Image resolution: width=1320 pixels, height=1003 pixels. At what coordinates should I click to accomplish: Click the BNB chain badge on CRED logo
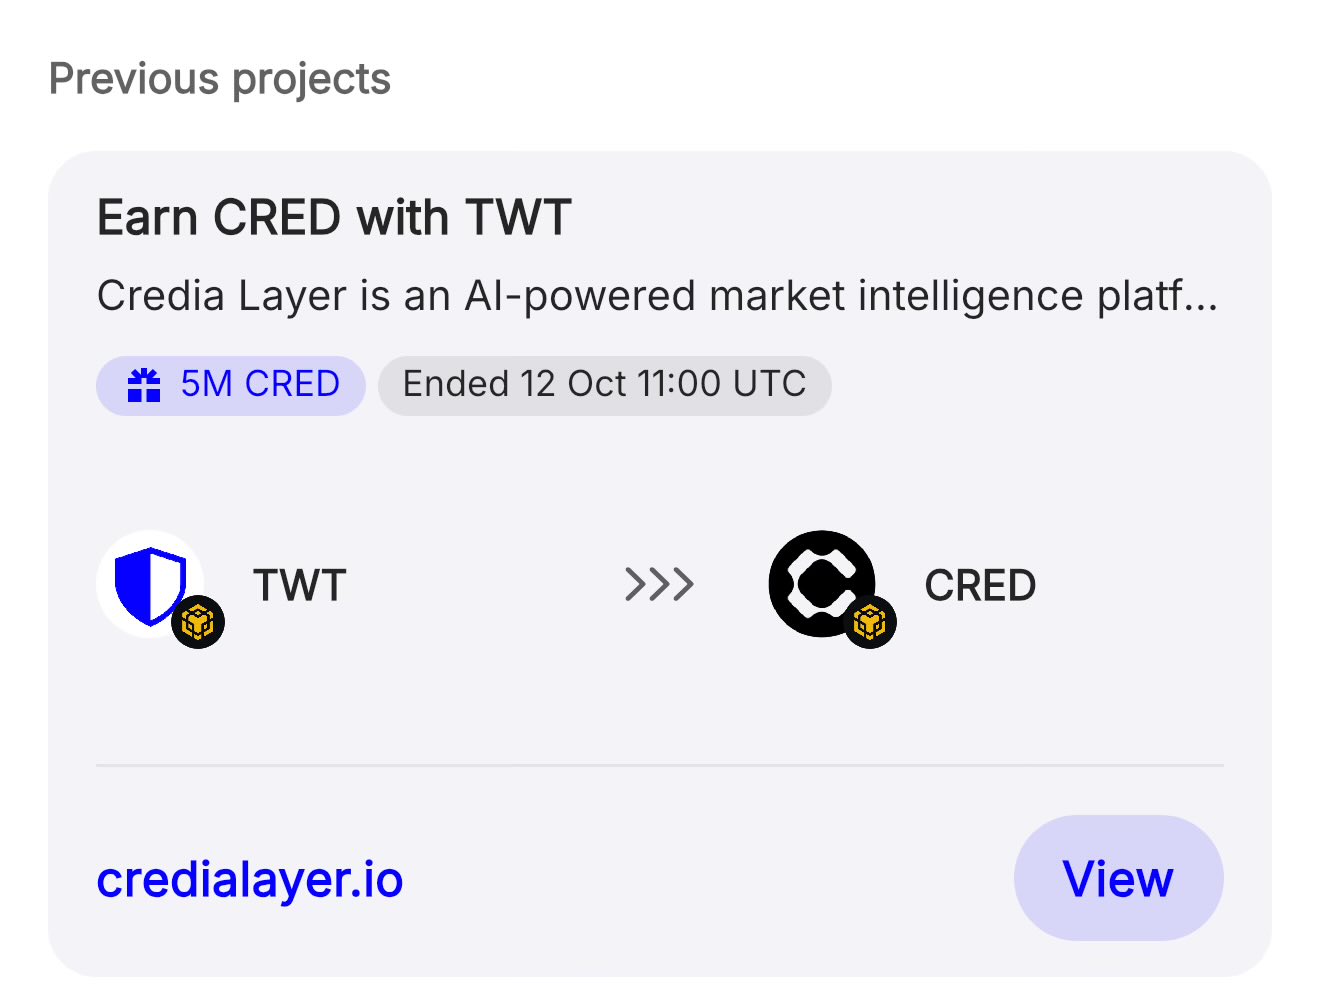point(870,622)
